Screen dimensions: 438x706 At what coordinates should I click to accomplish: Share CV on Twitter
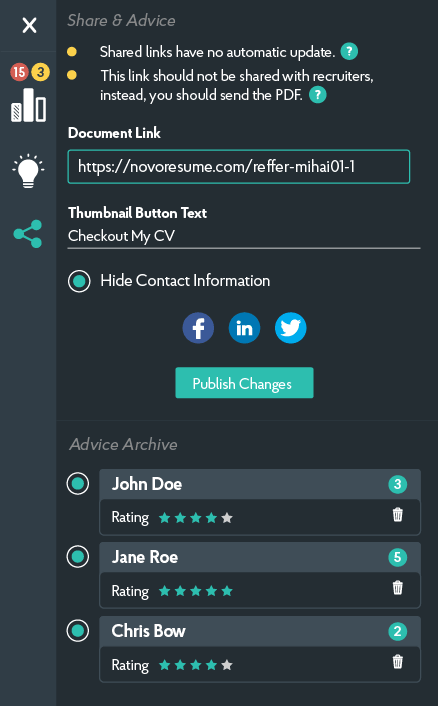pos(291,328)
